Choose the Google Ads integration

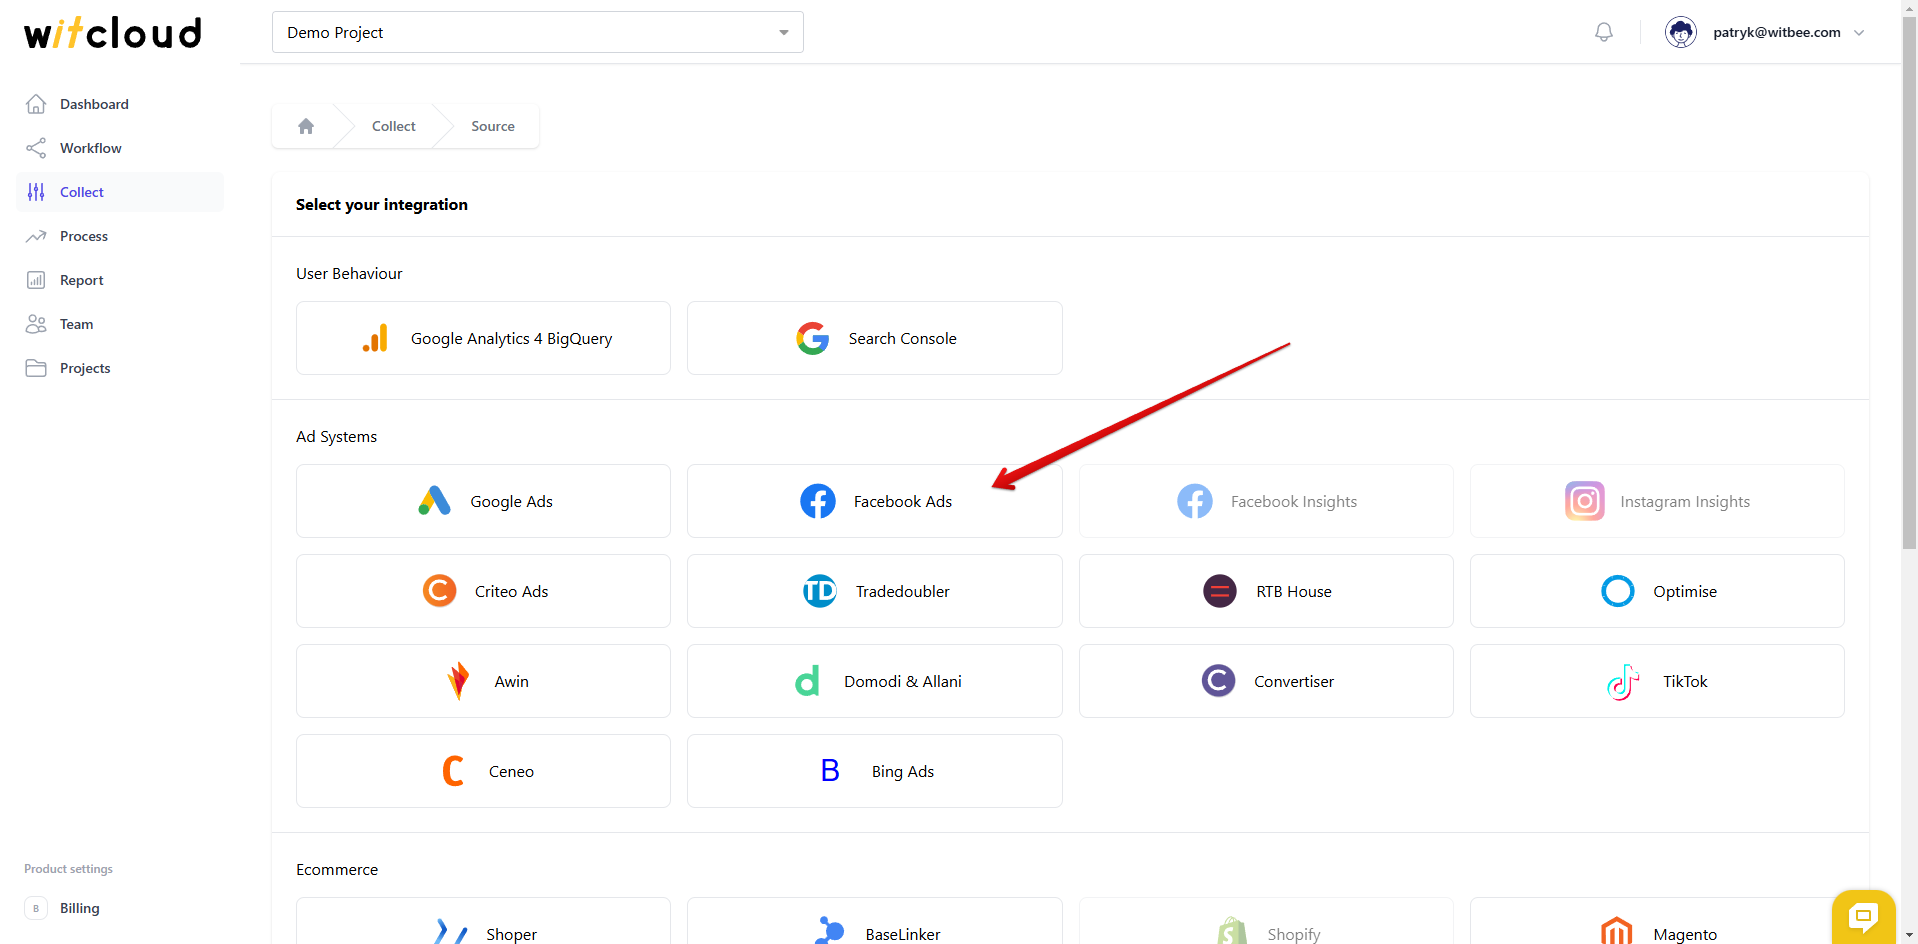(483, 501)
